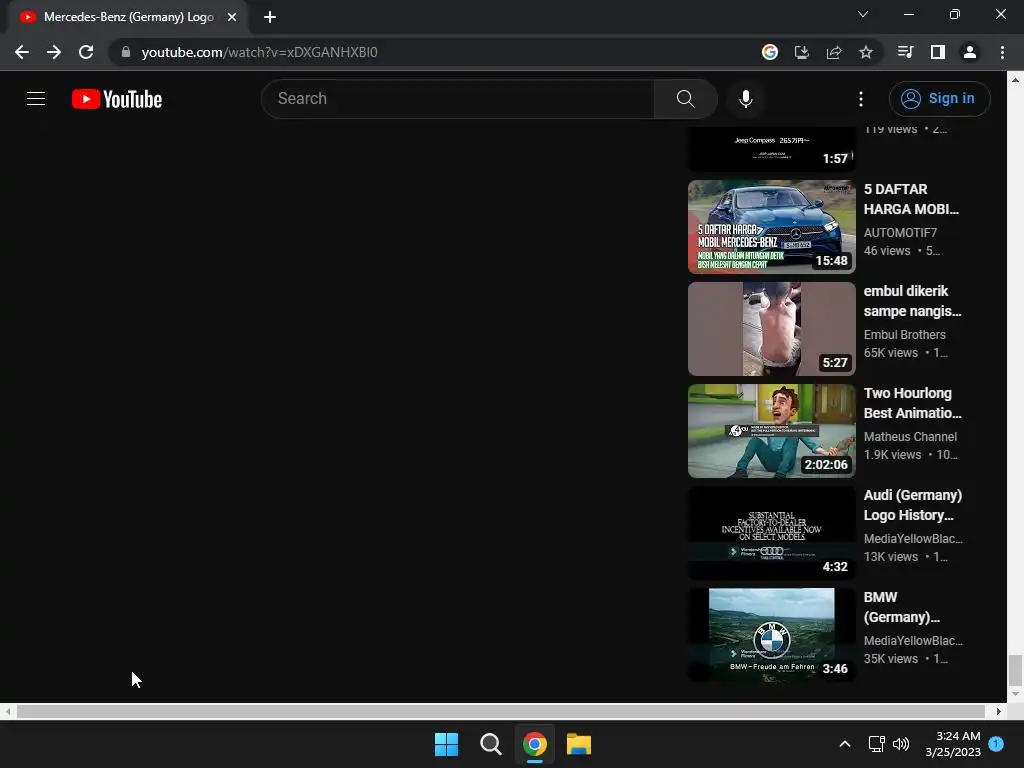Click the Google icon in address bar
This screenshot has width=1024, height=768.
coord(770,52)
